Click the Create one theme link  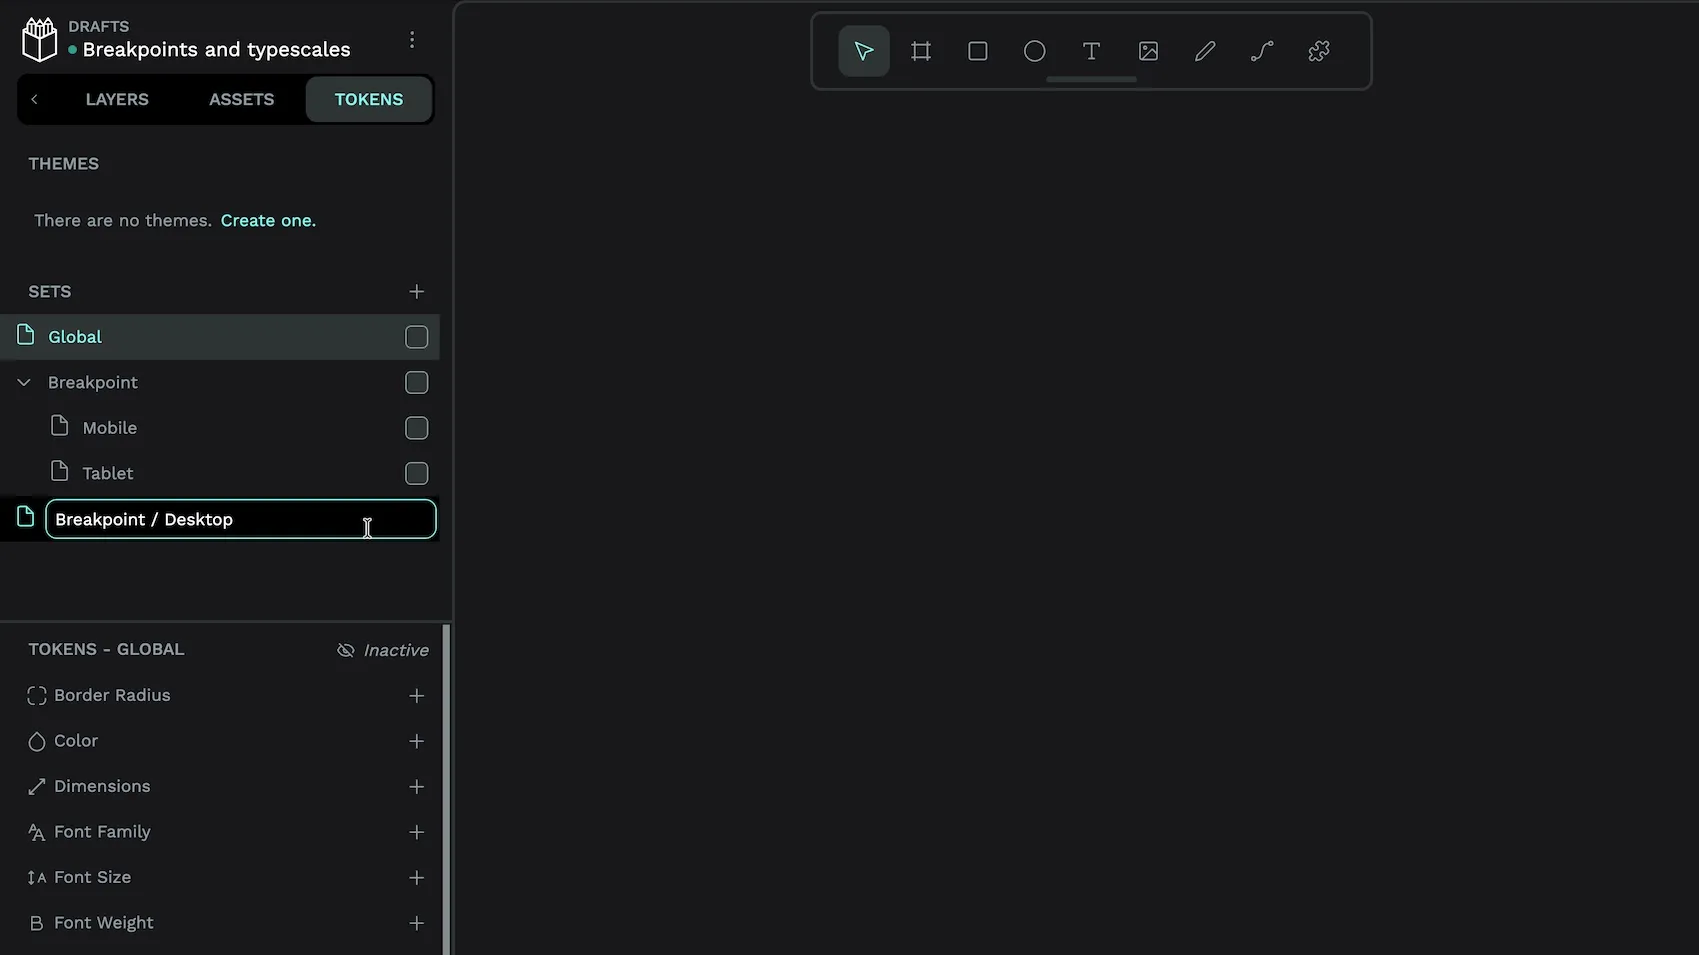click(268, 220)
